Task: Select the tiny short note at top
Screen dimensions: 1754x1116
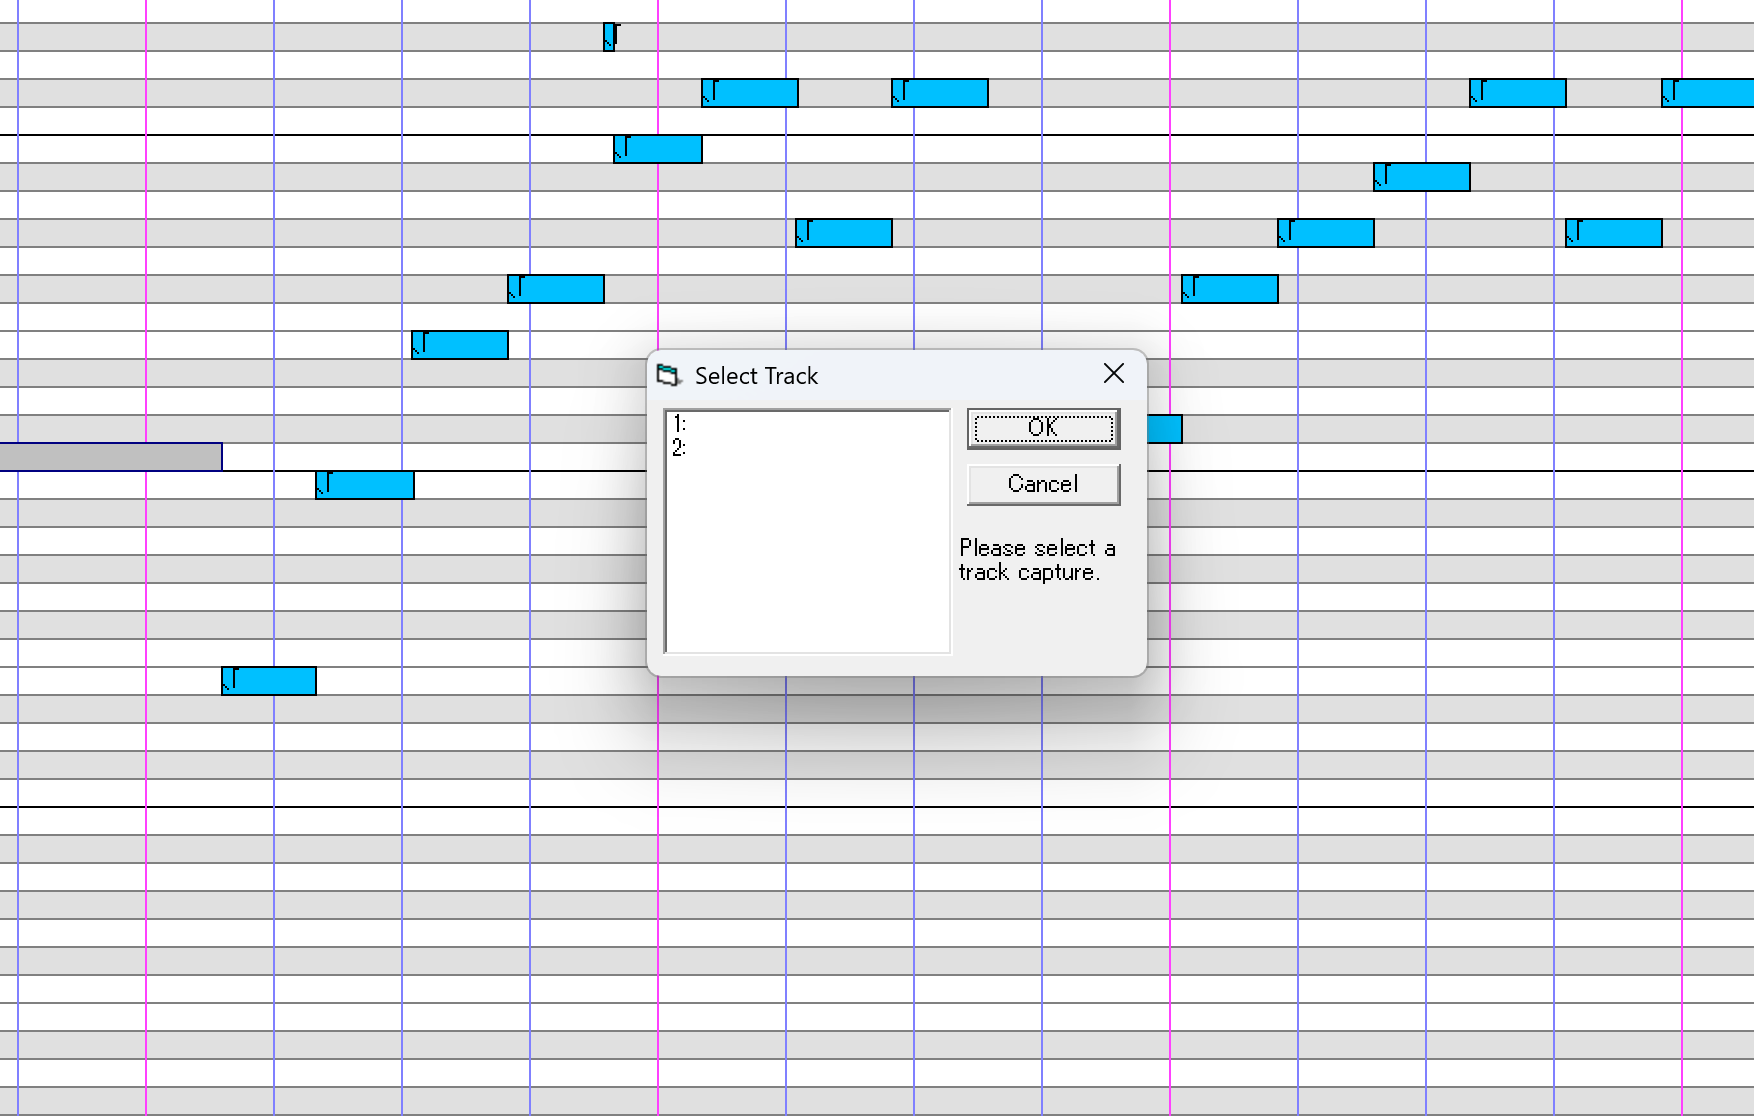Action: coord(610,37)
